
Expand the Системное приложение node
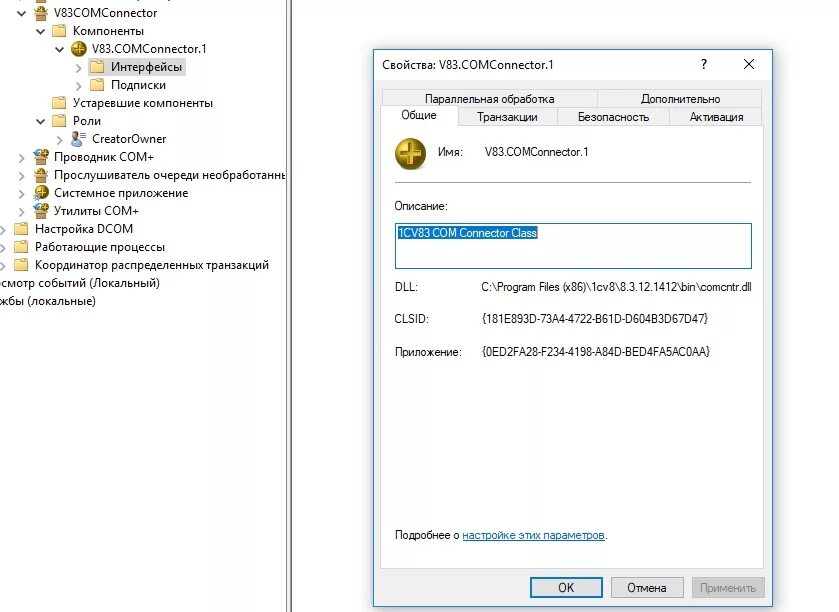[x=21, y=194]
